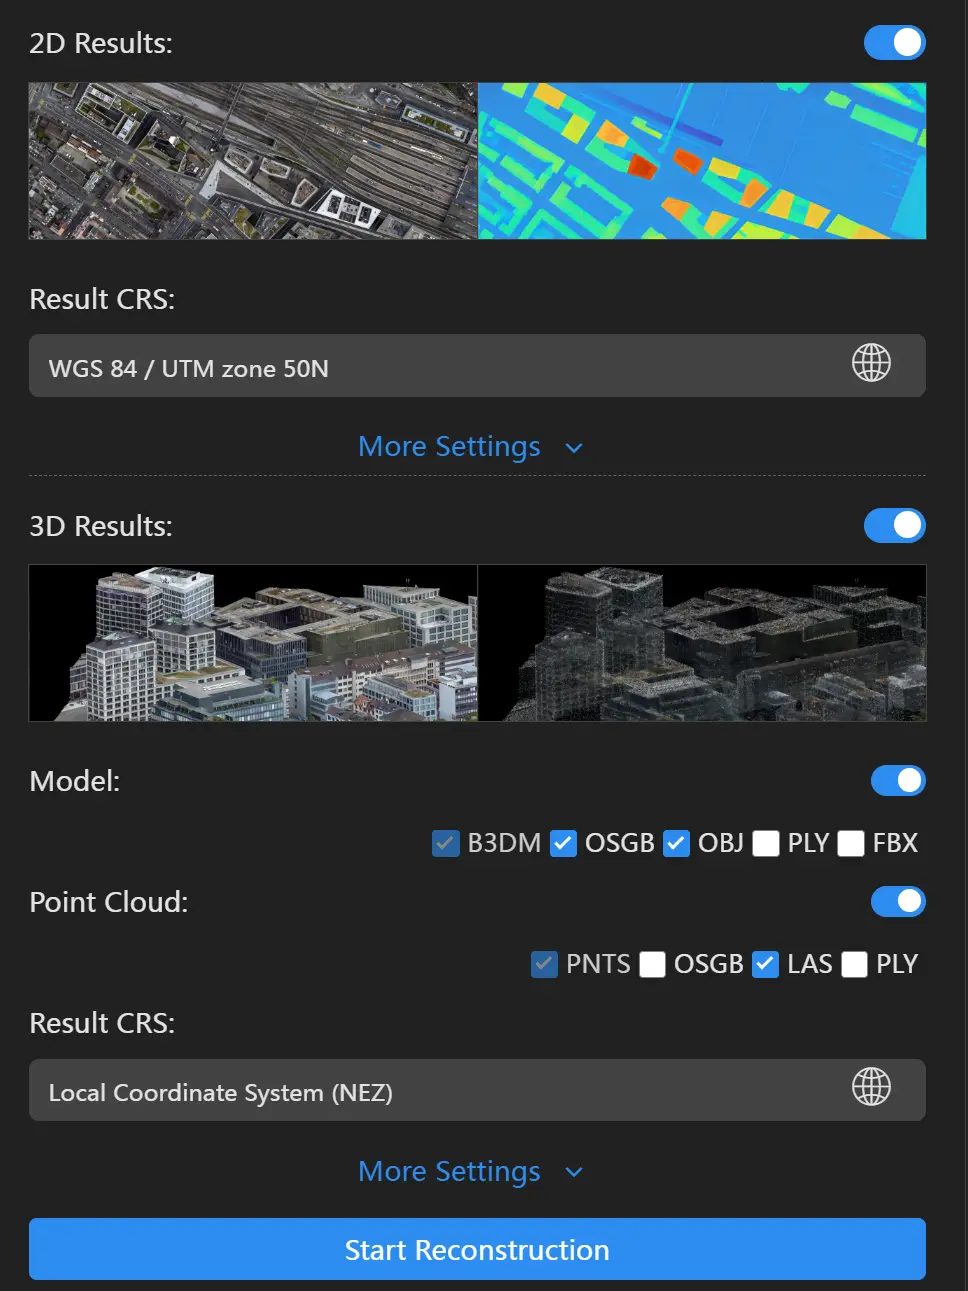Screen dimensions: 968x1291
Task: Open the WGS 84 / UTM zone 50N field
Action: click(430, 367)
